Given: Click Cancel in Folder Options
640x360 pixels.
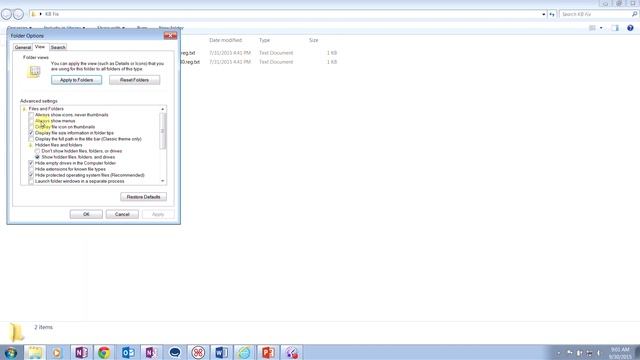Looking at the screenshot, I should pos(122,214).
